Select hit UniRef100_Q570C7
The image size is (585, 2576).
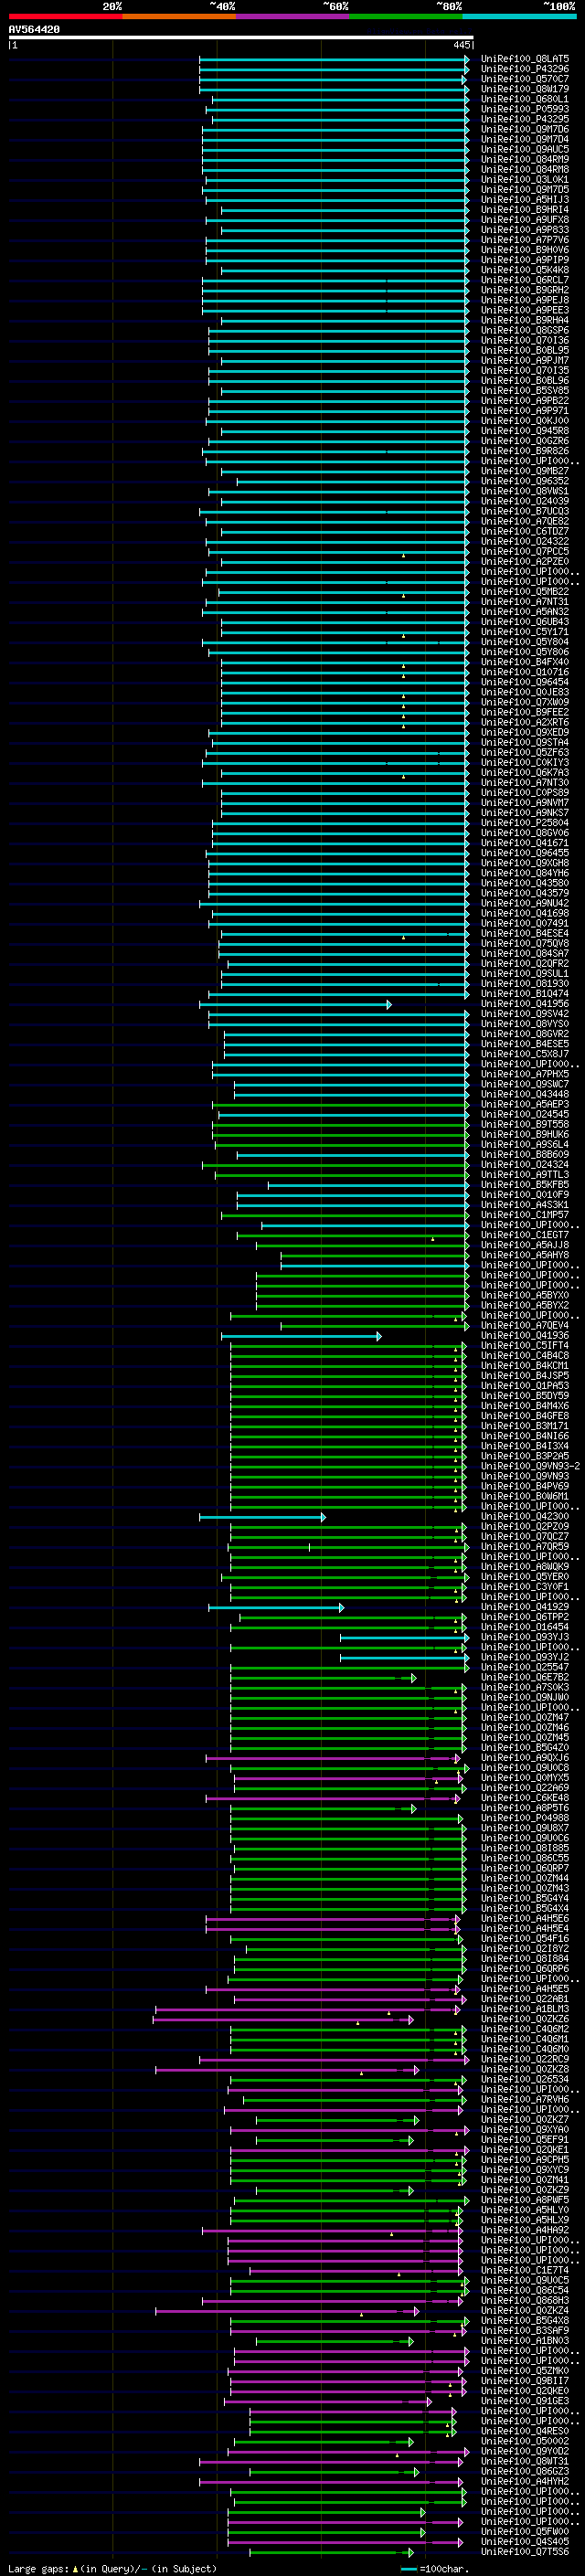(525, 79)
